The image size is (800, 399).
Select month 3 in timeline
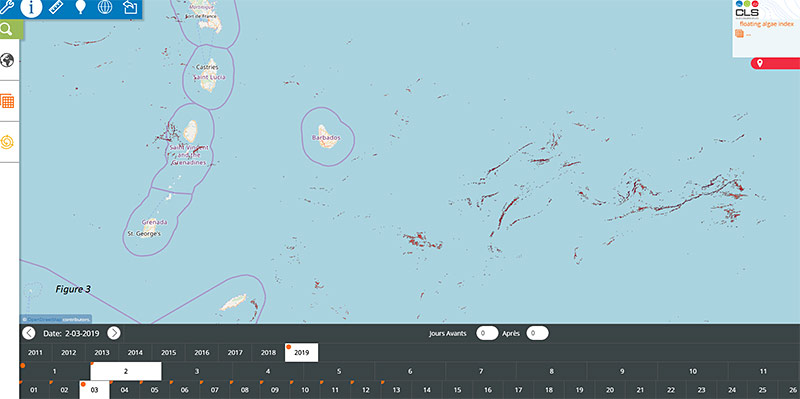[197, 371]
